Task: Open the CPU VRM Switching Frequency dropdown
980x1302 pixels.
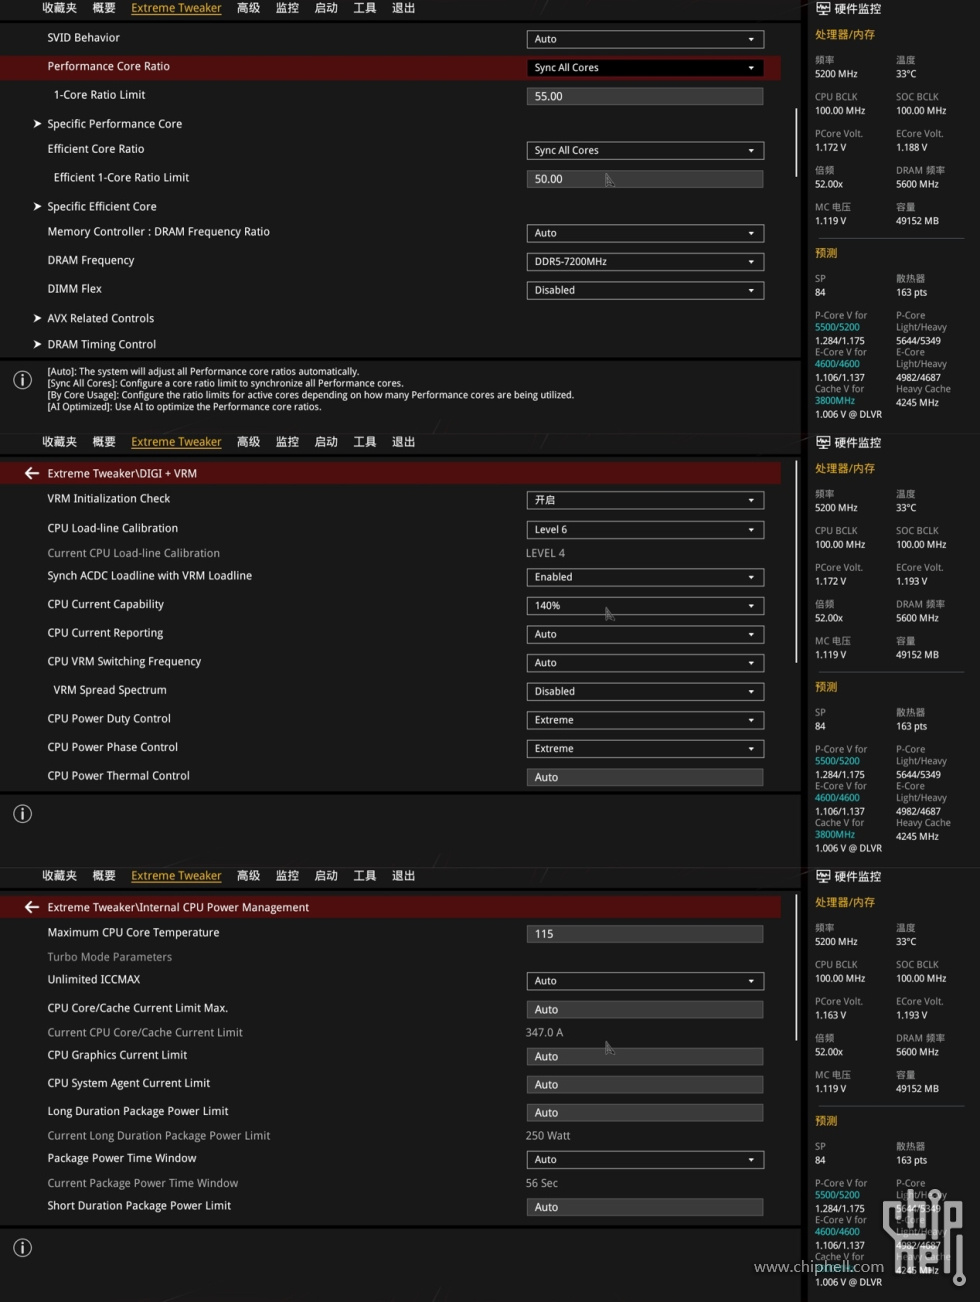Action: [645, 664]
